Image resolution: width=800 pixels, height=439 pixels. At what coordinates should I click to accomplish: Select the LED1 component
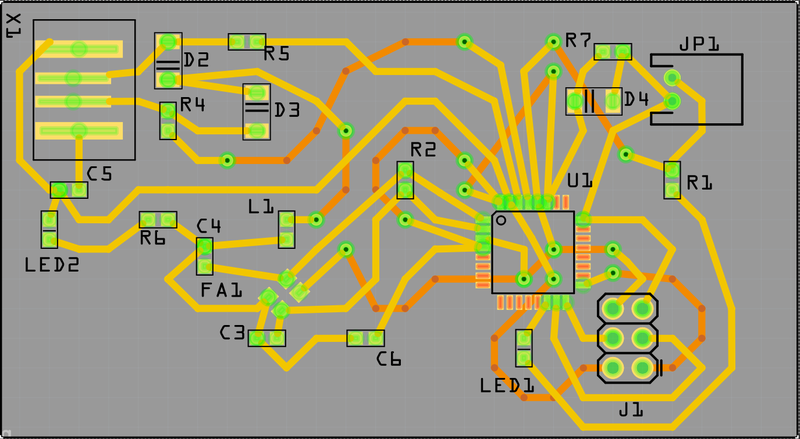(523, 348)
